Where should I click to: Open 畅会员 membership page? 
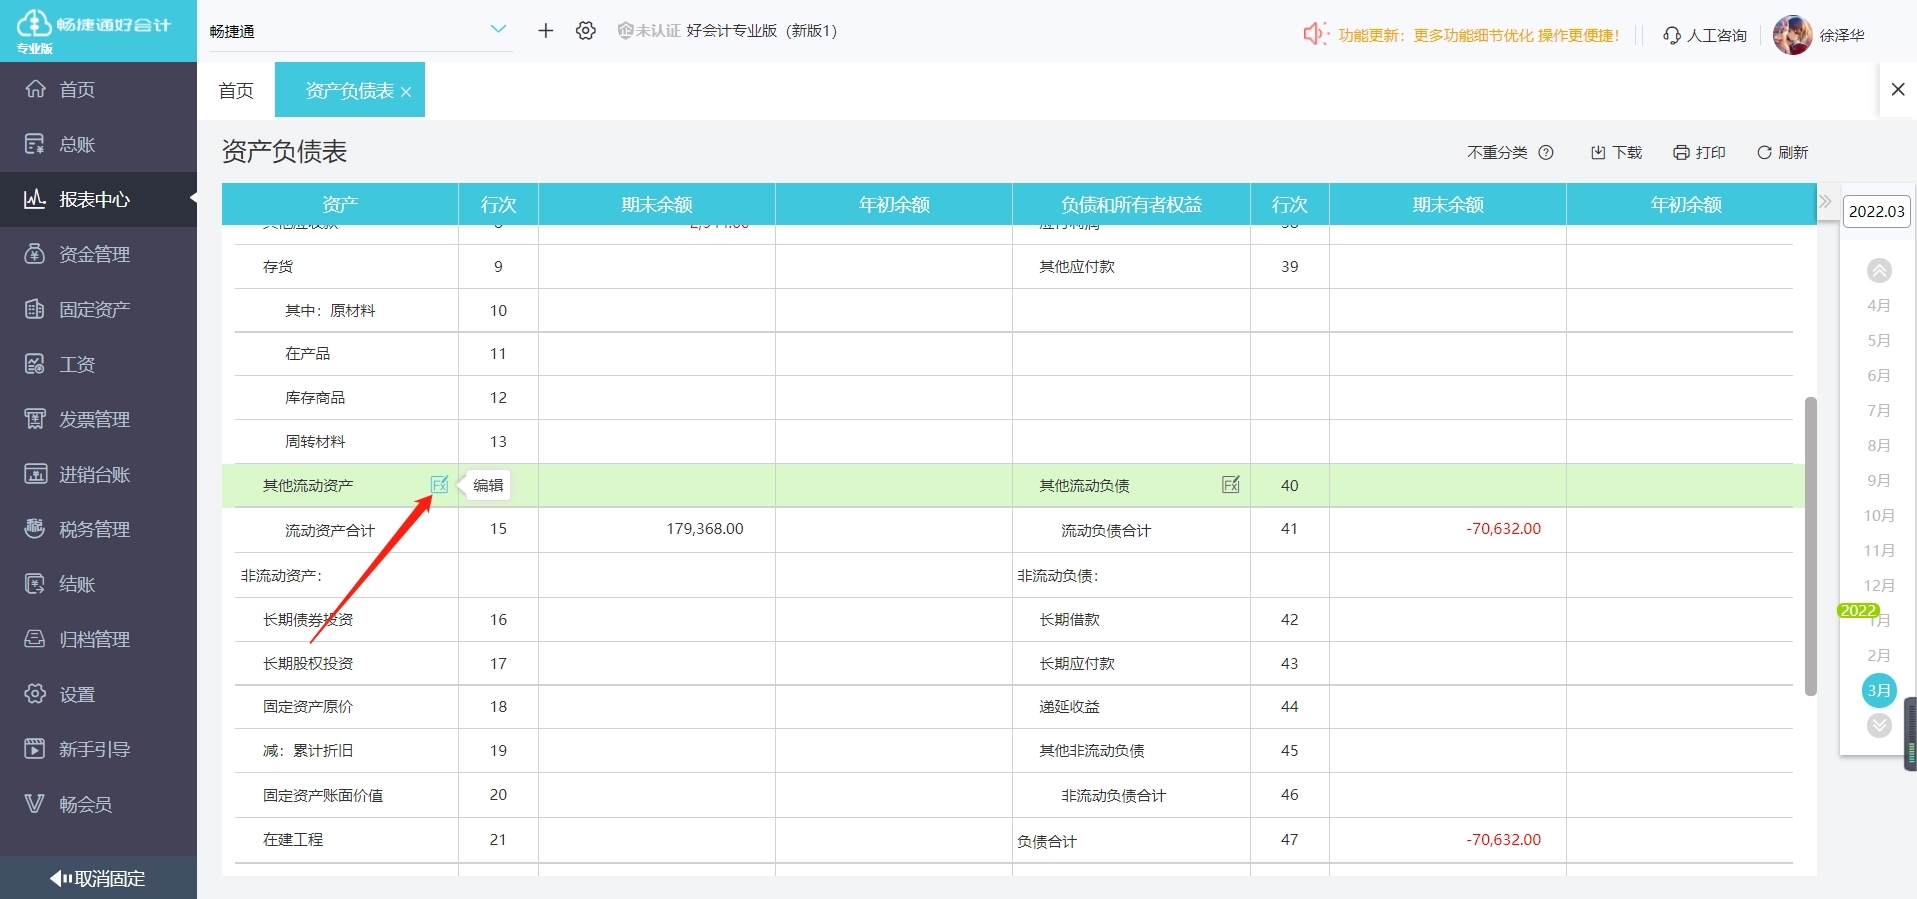click(x=98, y=804)
